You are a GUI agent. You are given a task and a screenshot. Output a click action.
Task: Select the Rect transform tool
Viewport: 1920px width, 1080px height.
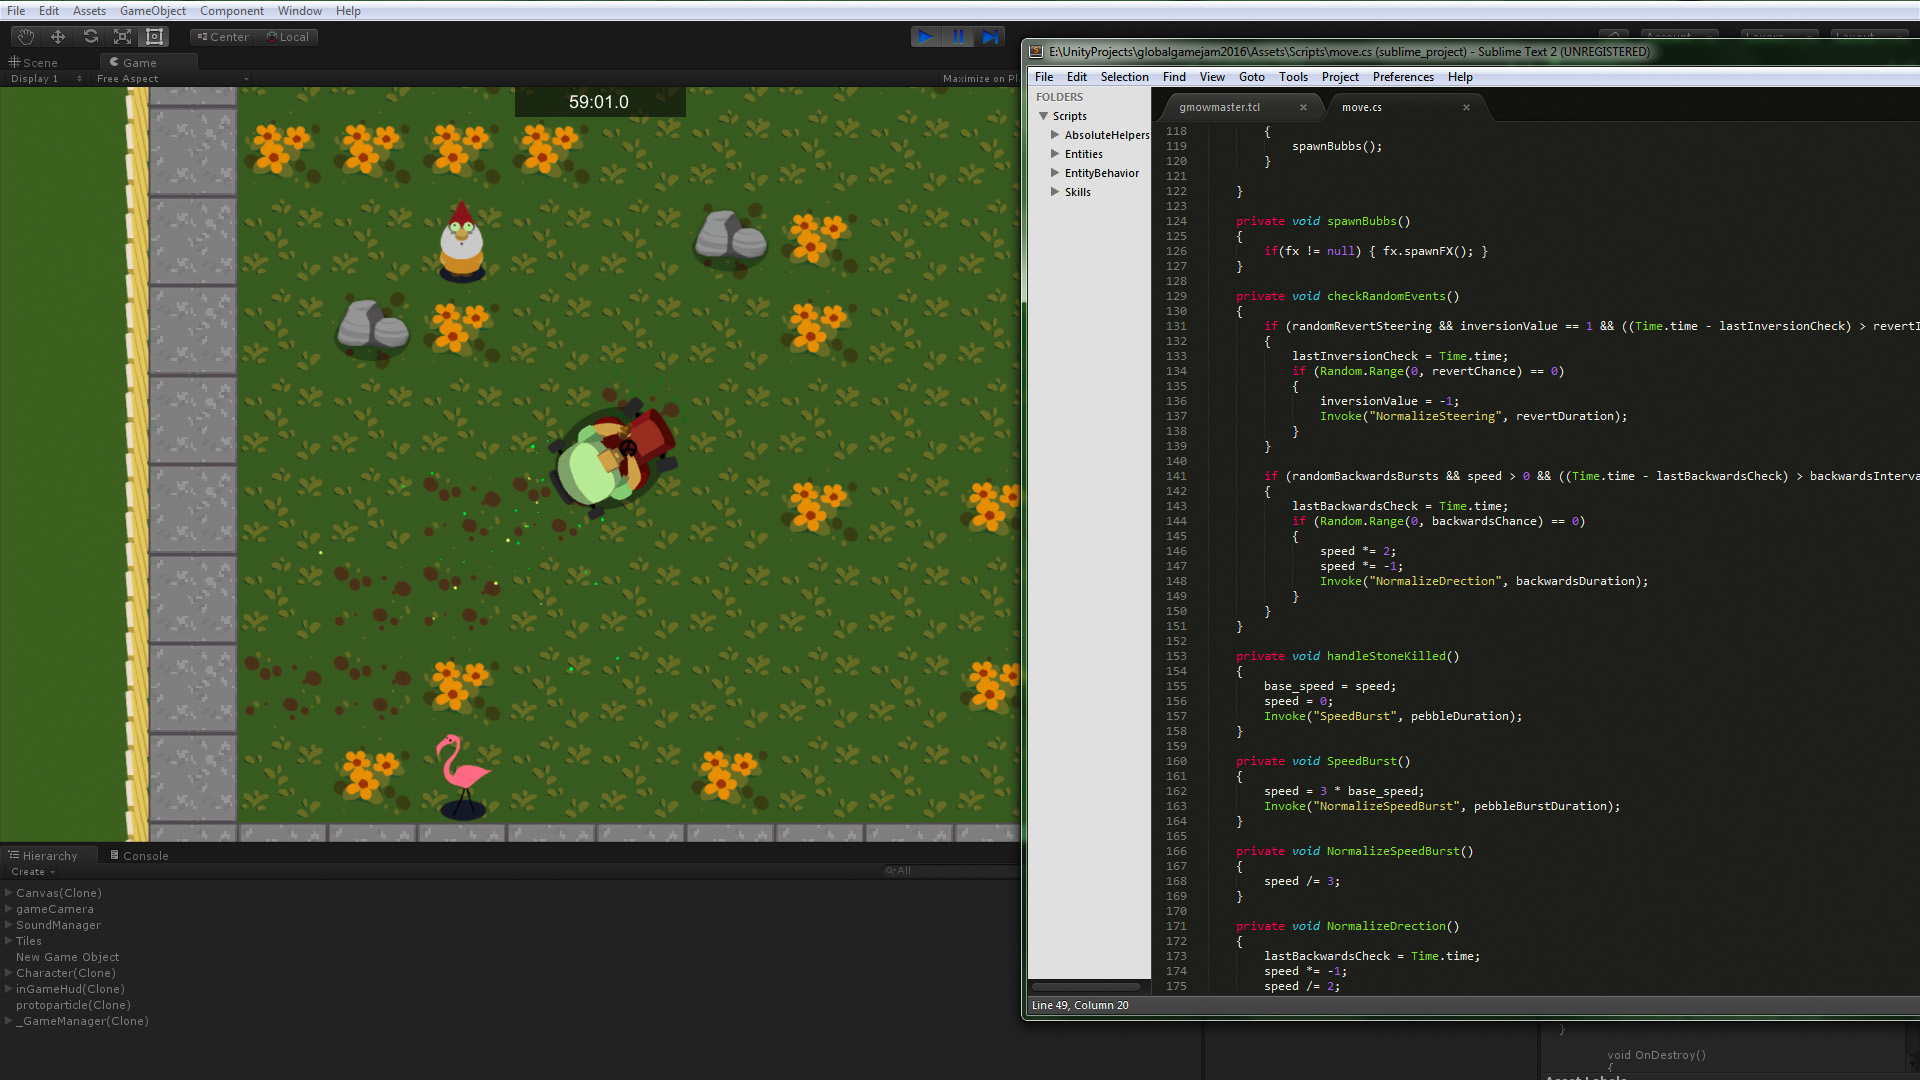point(154,37)
